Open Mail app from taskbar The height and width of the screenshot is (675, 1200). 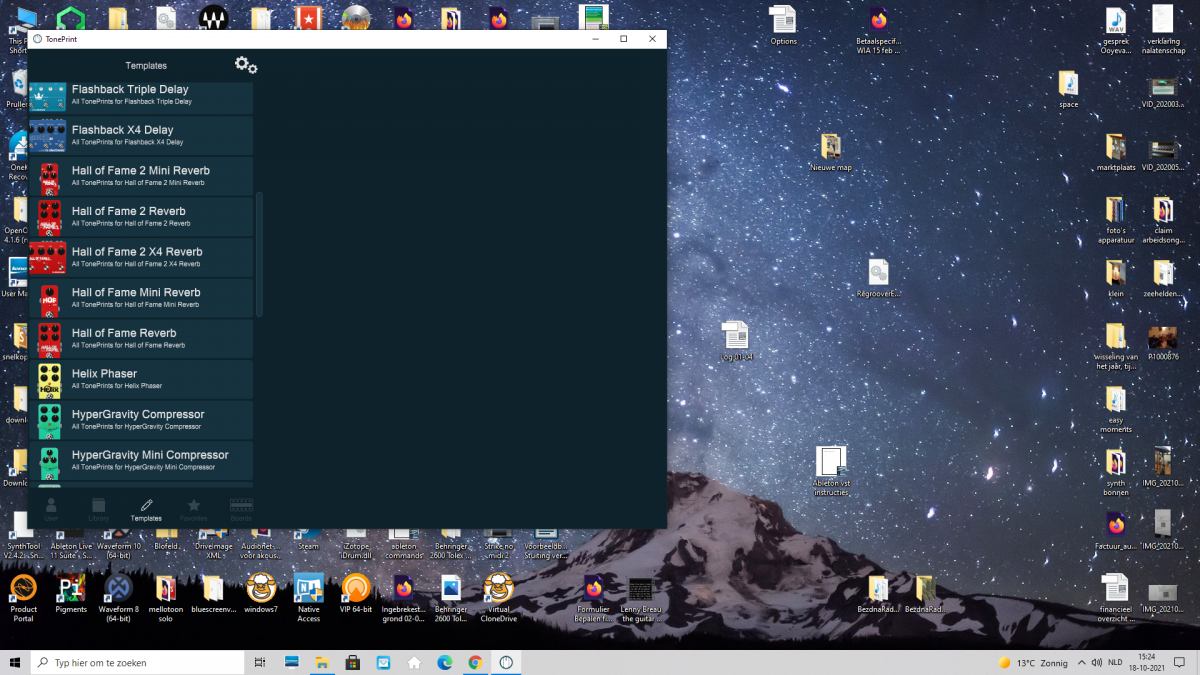coord(384,662)
